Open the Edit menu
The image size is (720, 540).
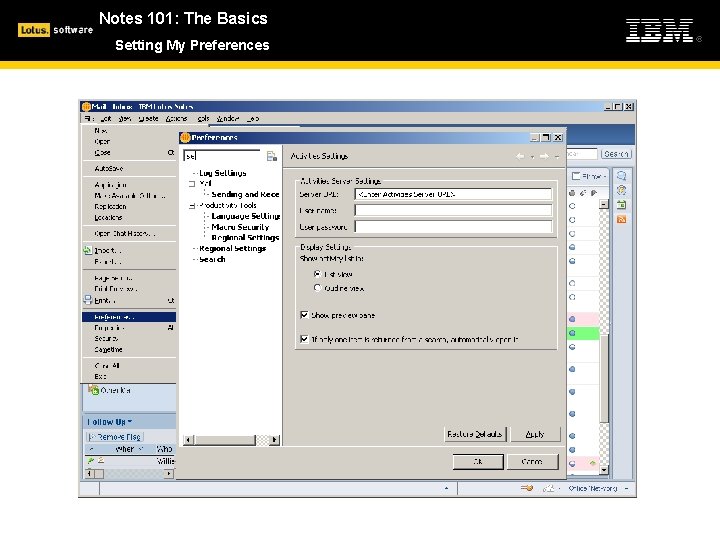tap(106, 118)
